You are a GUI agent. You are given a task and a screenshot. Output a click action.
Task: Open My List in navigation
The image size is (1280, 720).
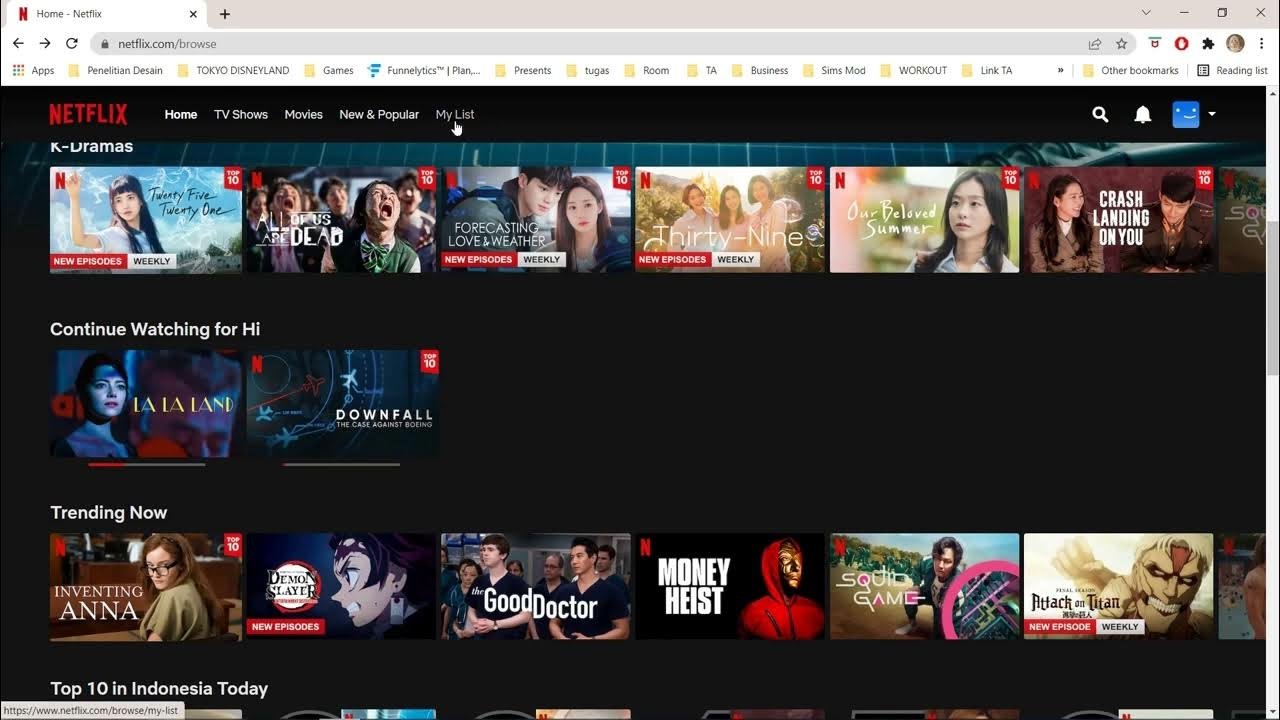coord(455,115)
